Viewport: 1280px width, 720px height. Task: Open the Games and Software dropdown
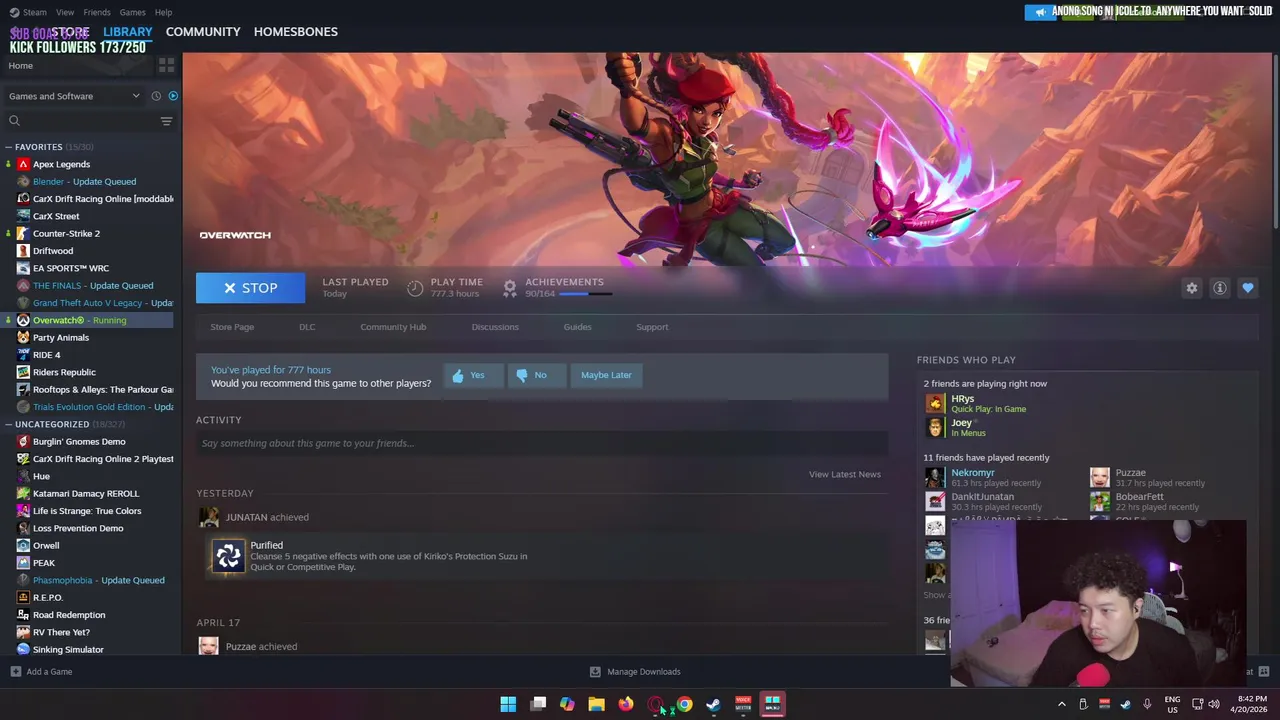coord(74,96)
